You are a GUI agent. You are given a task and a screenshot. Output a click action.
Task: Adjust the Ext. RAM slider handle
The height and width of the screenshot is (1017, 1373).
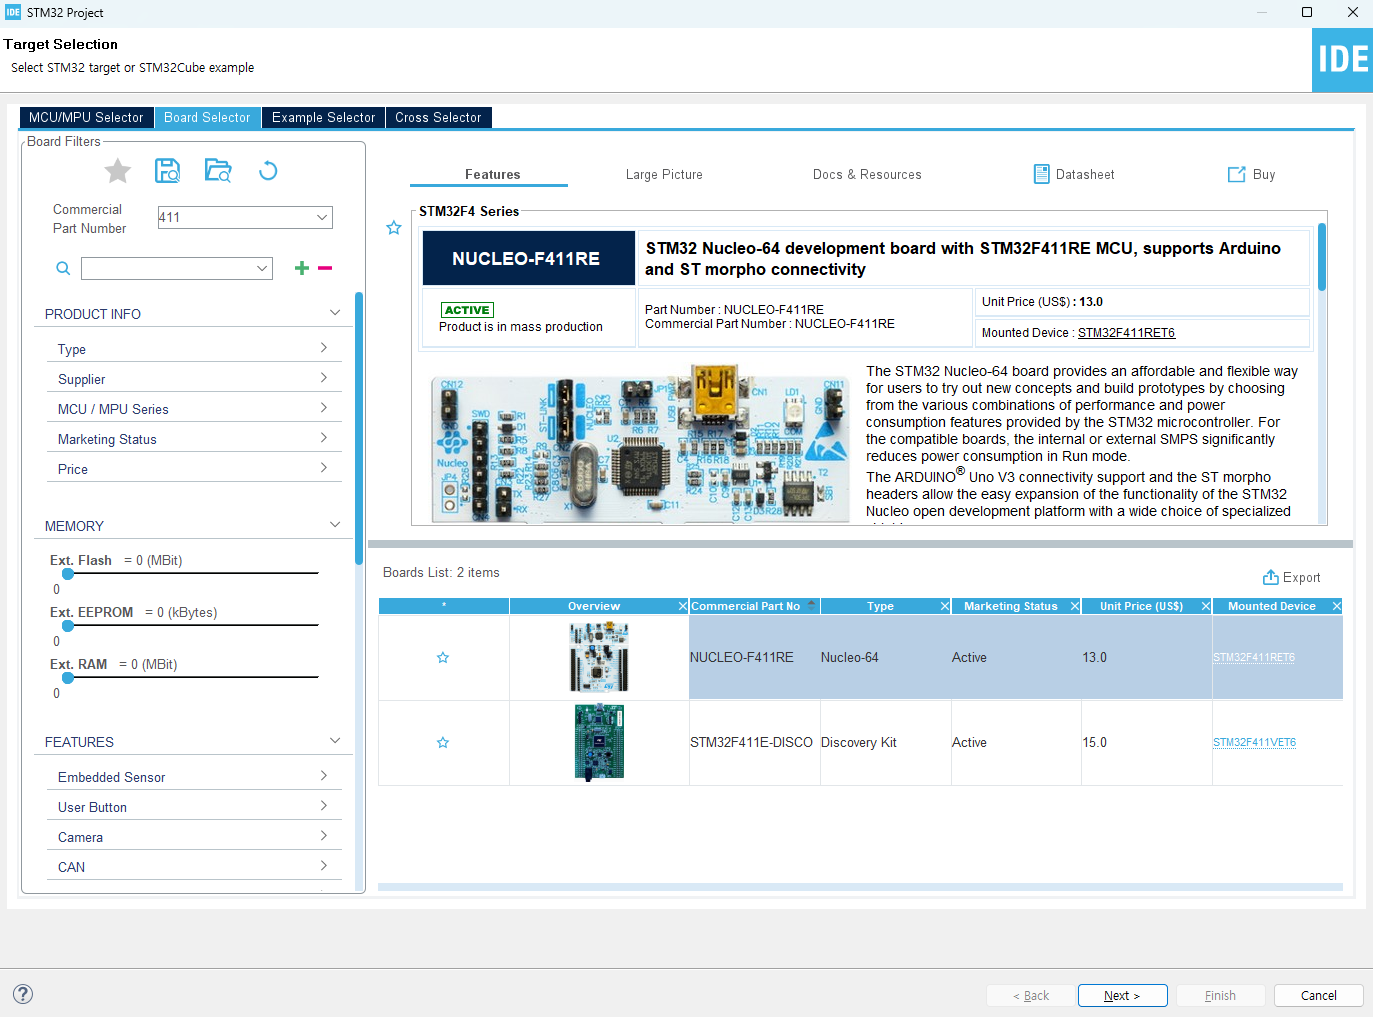coord(67,678)
